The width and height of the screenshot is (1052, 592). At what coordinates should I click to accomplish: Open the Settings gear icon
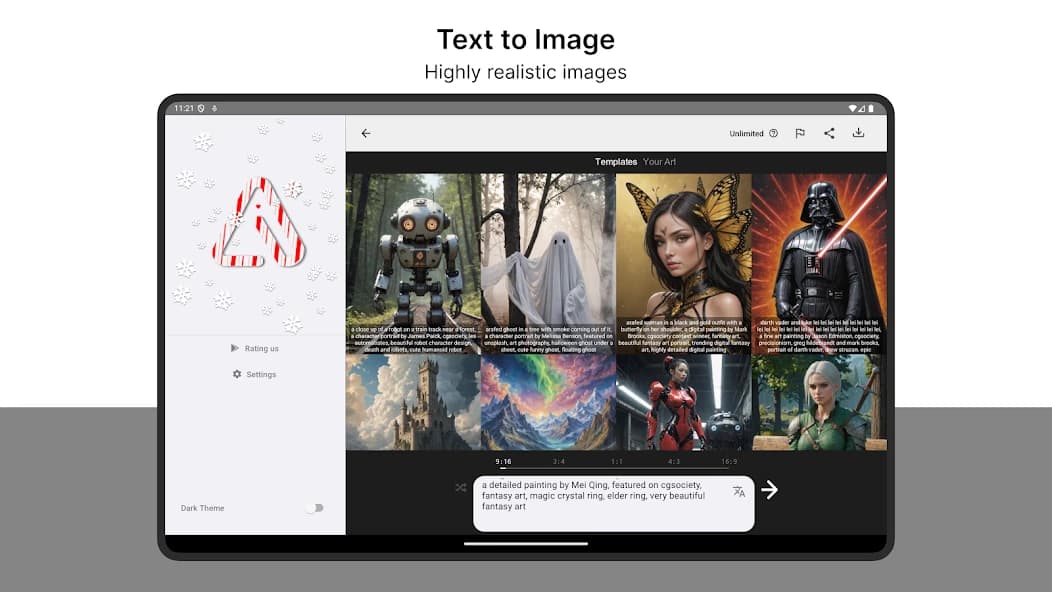tap(237, 374)
